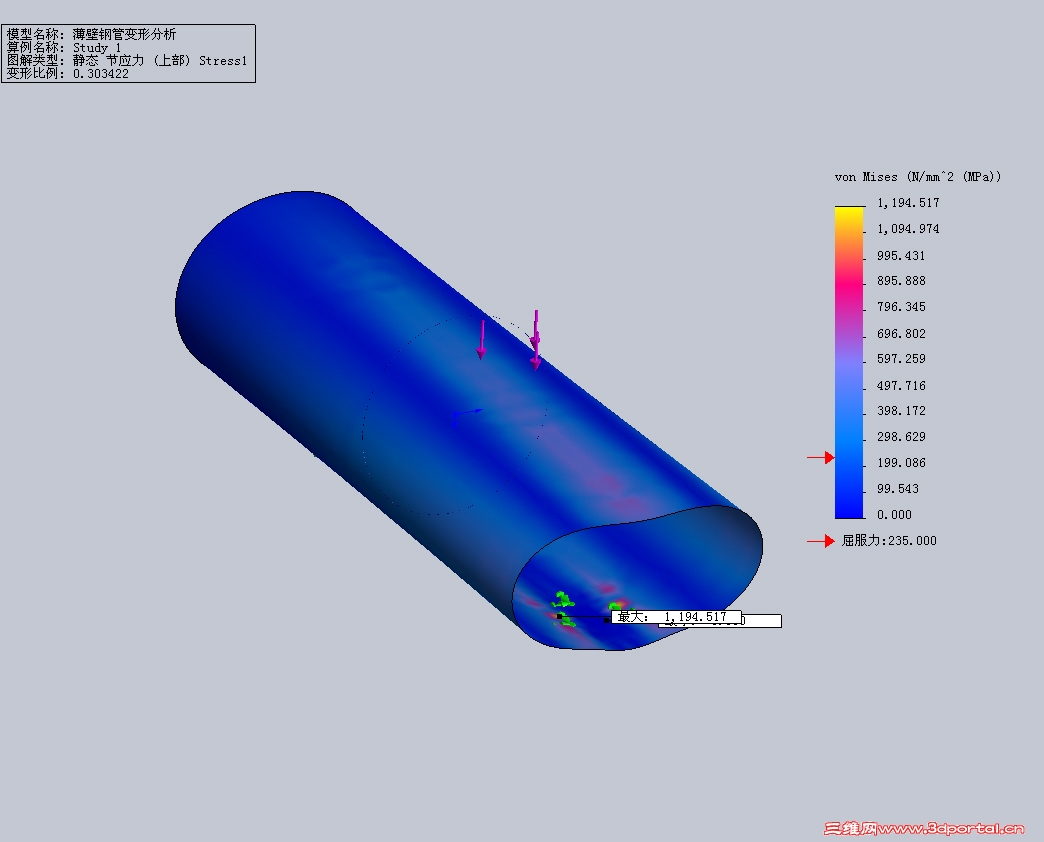The width and height of the screenshot is (1044, 842).
Task: Click the red yield marker arrow beside color bar
Action: coord(820,457)
